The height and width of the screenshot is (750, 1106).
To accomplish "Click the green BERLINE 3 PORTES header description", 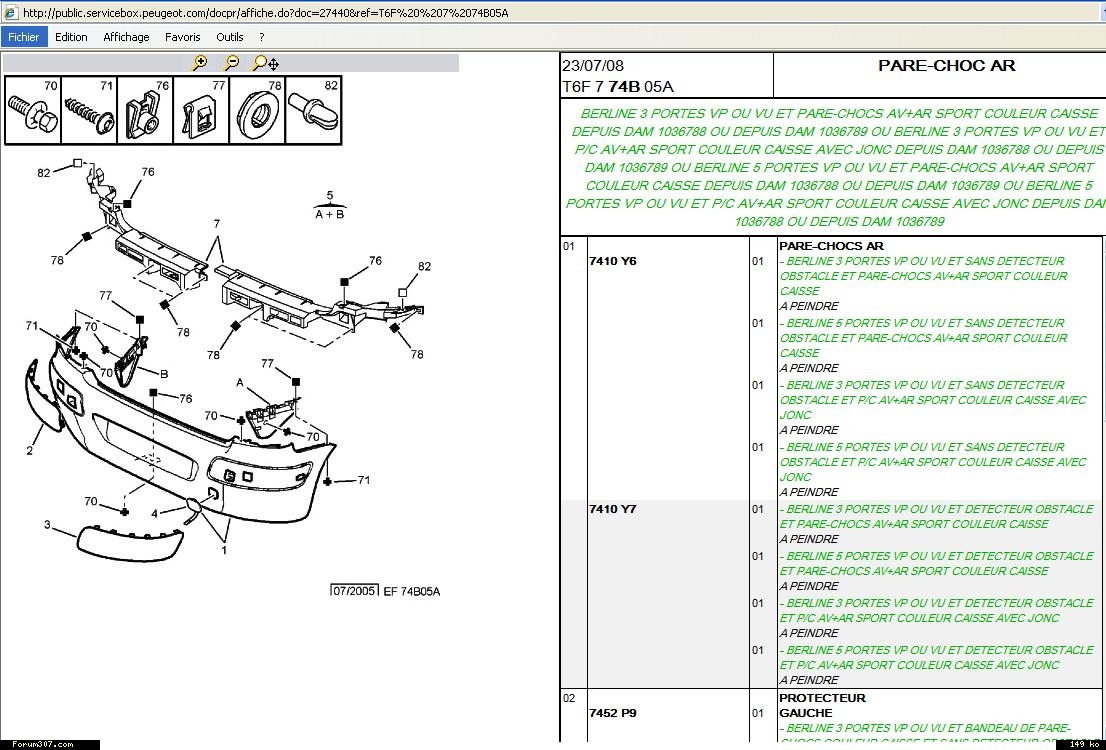I will tap(836, 167).
